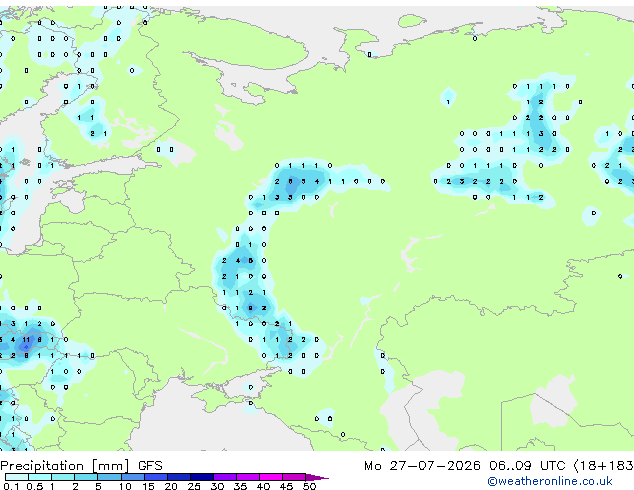
Task: Click the '20' legend scale label
Action: 171,486
